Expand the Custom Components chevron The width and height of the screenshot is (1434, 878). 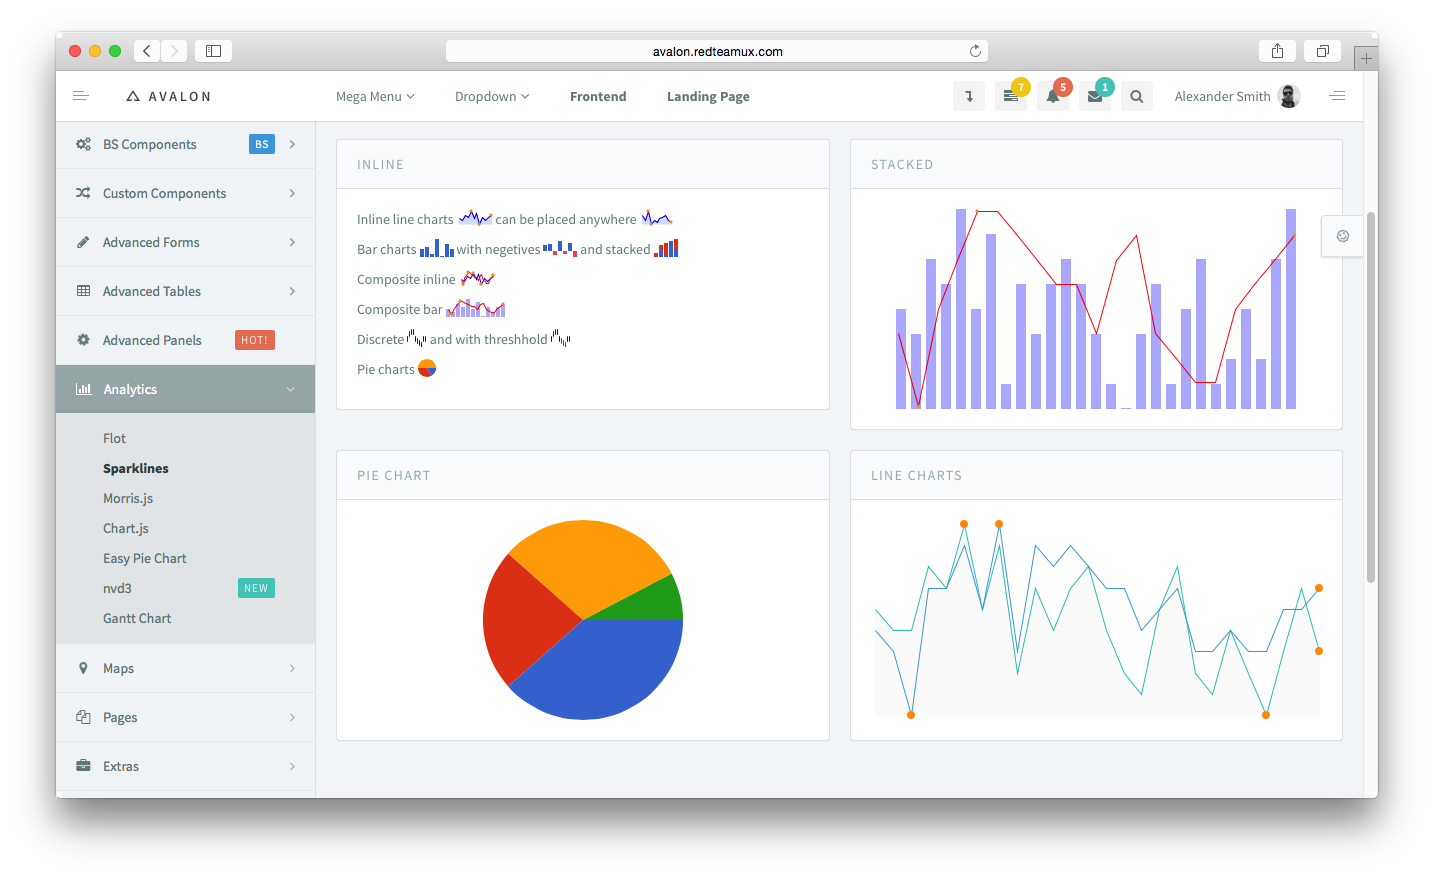[x=292, y=193]
